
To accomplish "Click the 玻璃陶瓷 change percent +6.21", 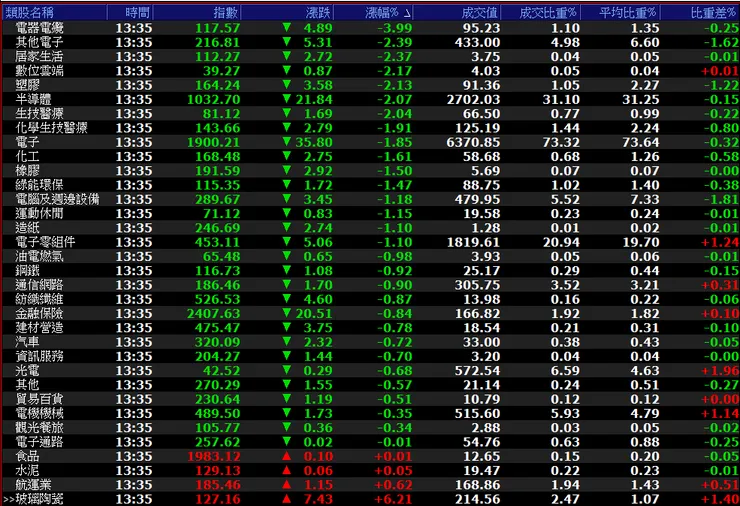I will (393, 499).
